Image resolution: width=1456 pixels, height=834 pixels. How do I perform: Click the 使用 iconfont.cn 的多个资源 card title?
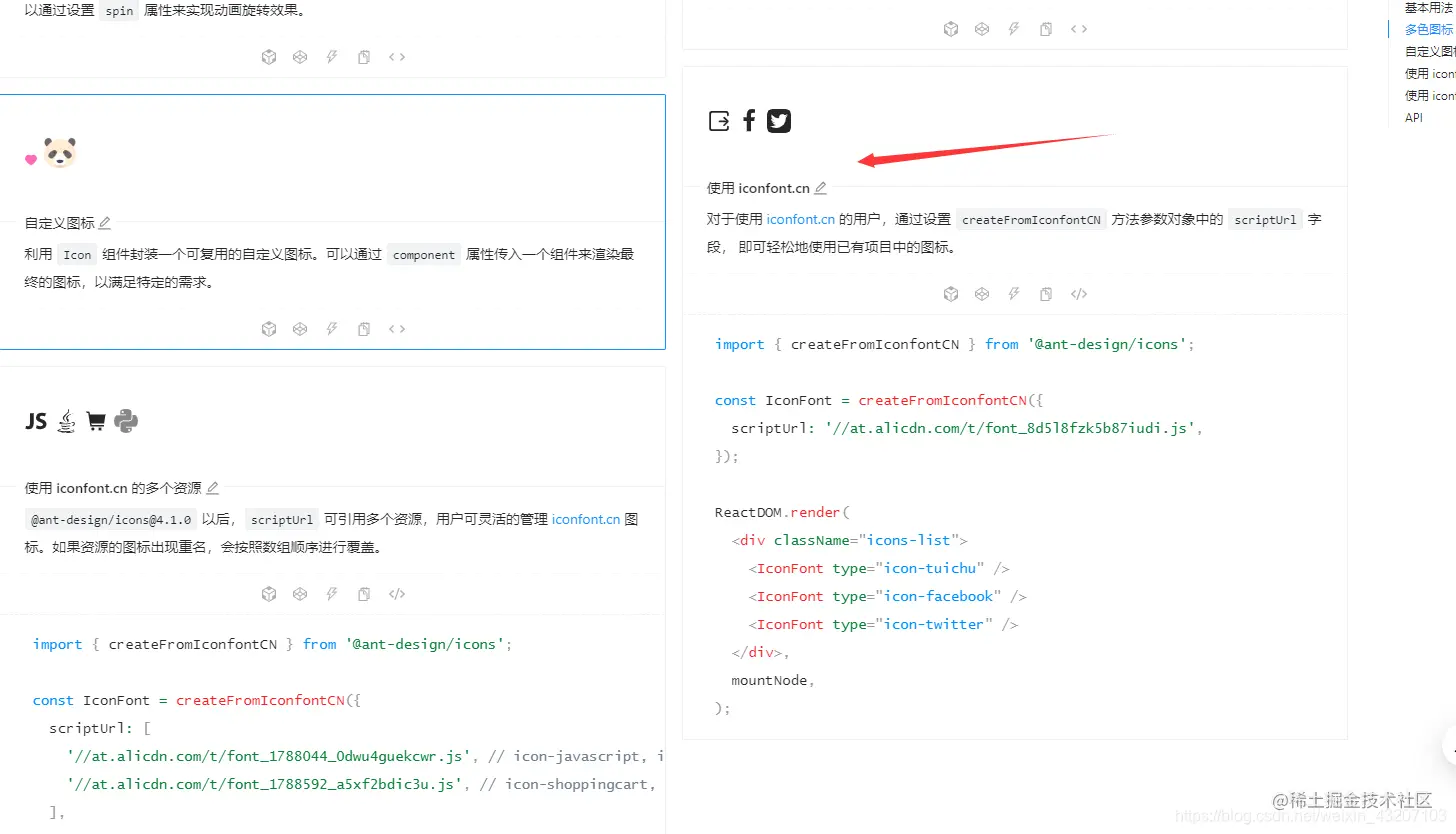[x=113, y=488]
